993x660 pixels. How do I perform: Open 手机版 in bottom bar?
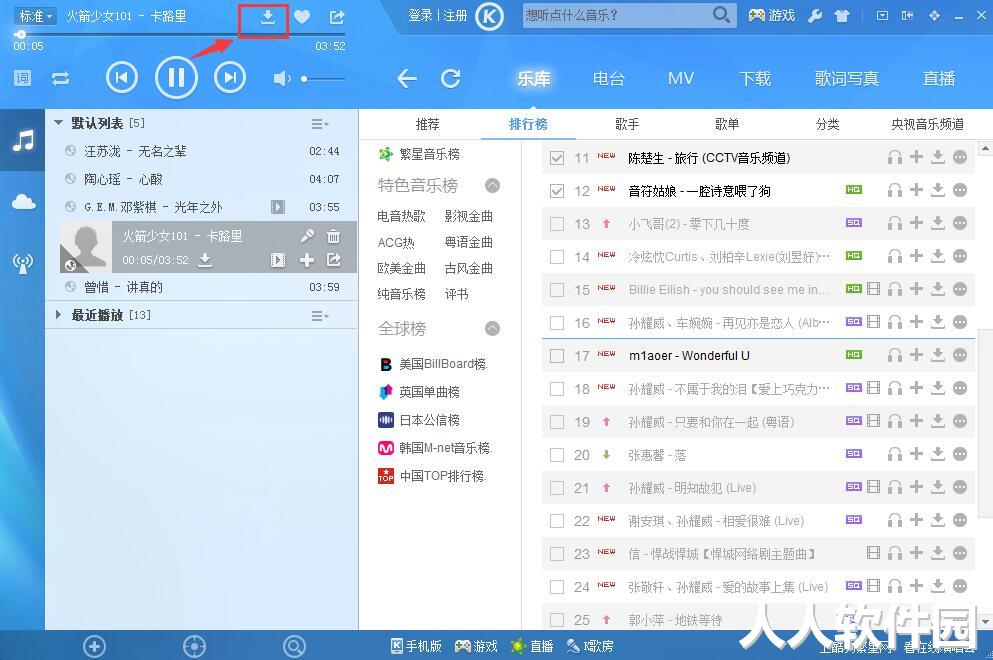[x=416, y=646]
